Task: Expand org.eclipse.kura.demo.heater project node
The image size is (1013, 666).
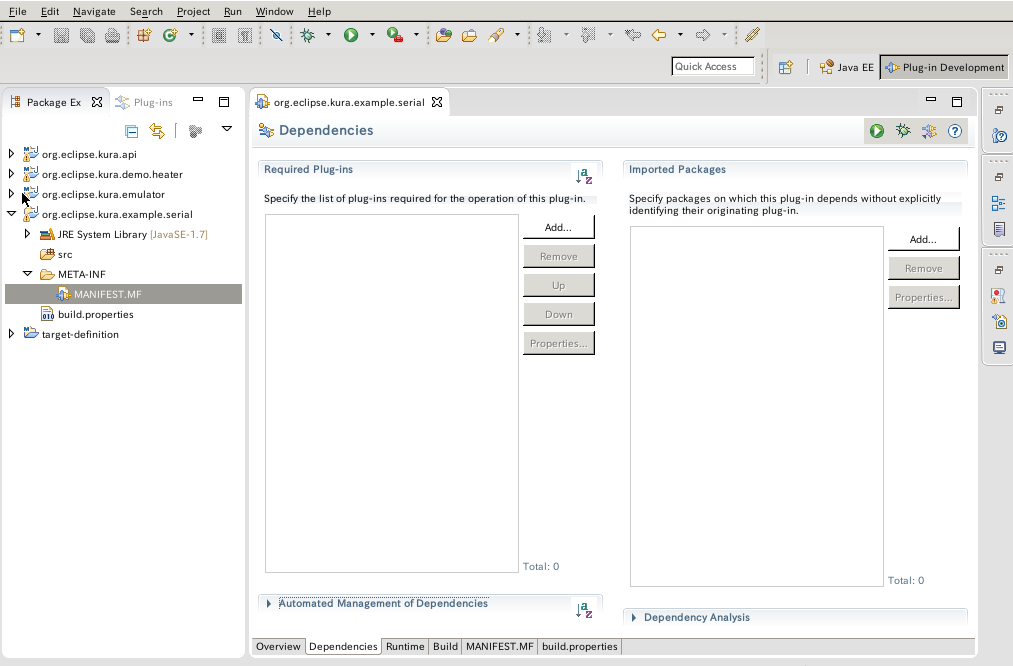Action: coord(11,174)
